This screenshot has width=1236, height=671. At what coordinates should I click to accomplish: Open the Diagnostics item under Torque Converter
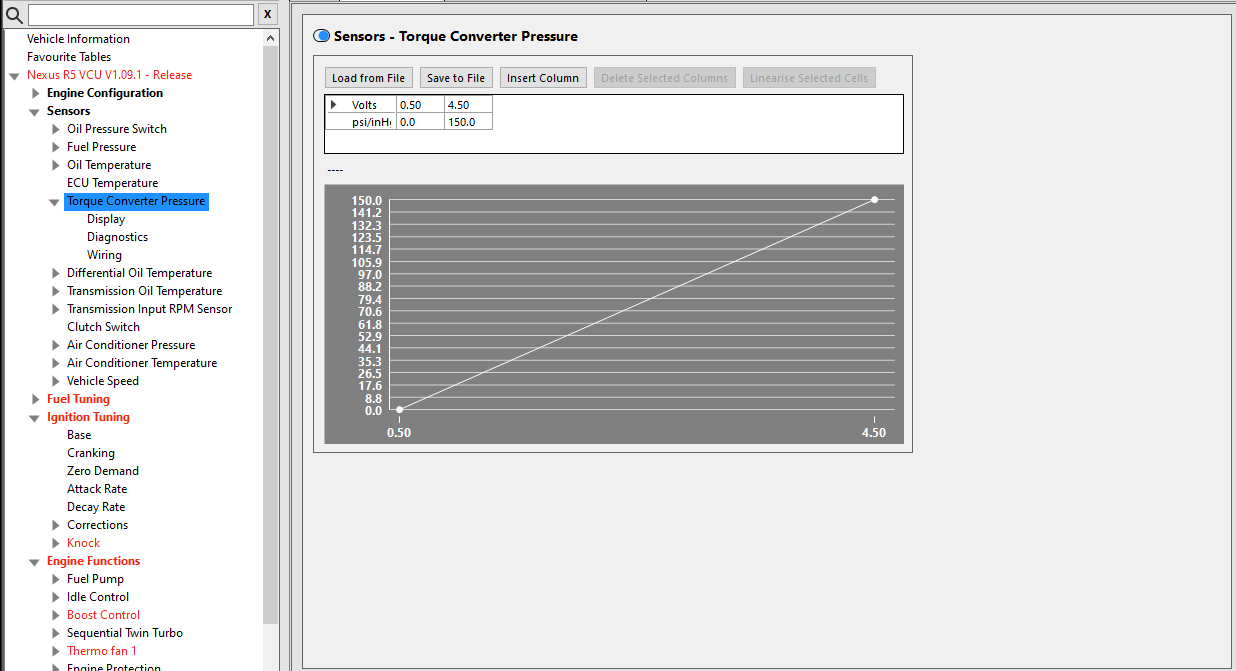click(117, 237)
